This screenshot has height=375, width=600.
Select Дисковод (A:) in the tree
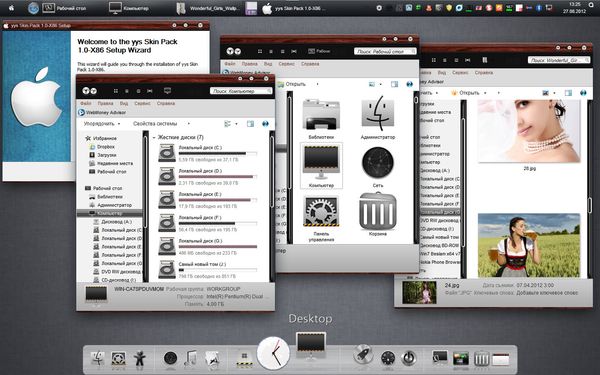[116, 222]
